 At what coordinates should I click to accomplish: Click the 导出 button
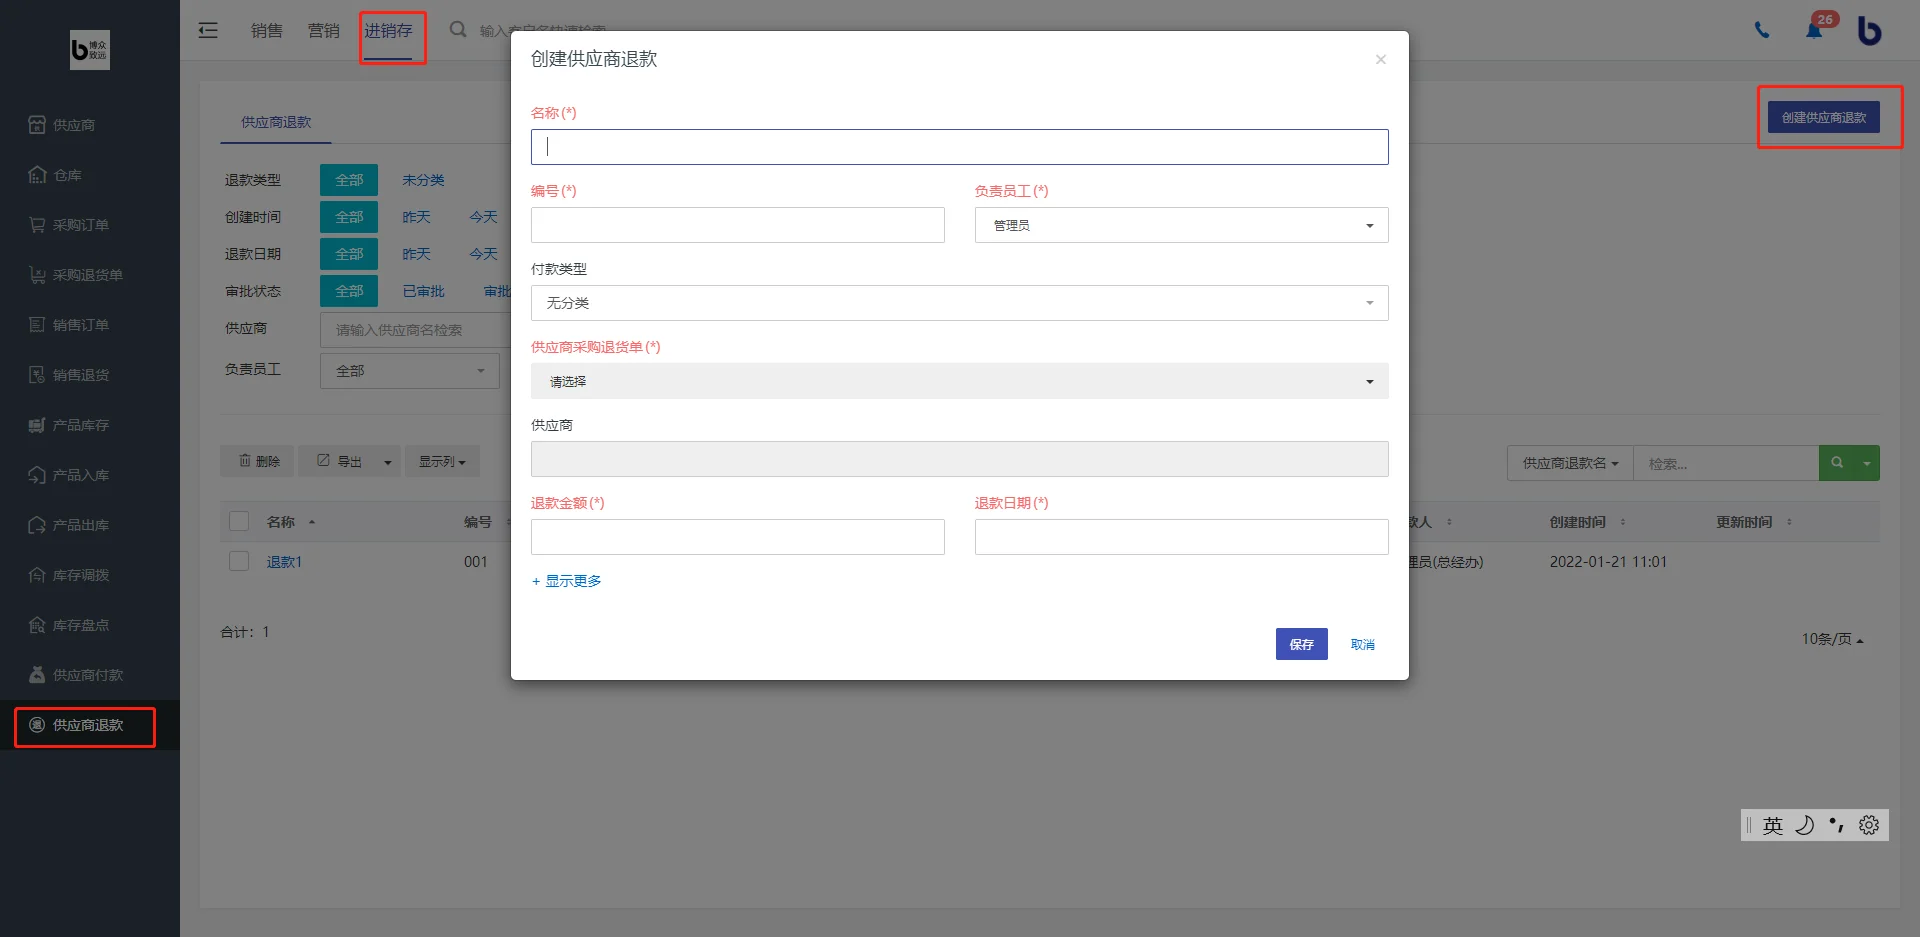[339, 461]
